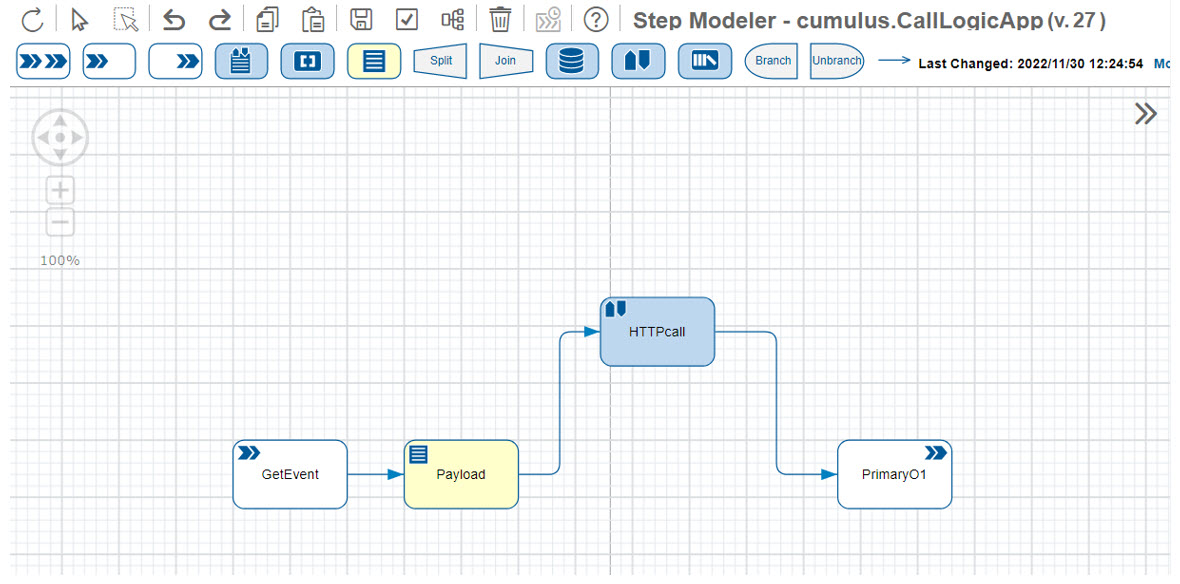Expand the right-side panel with the chevron
This screenshot has height=584, width=1180.
click(x=1145, y=113)
